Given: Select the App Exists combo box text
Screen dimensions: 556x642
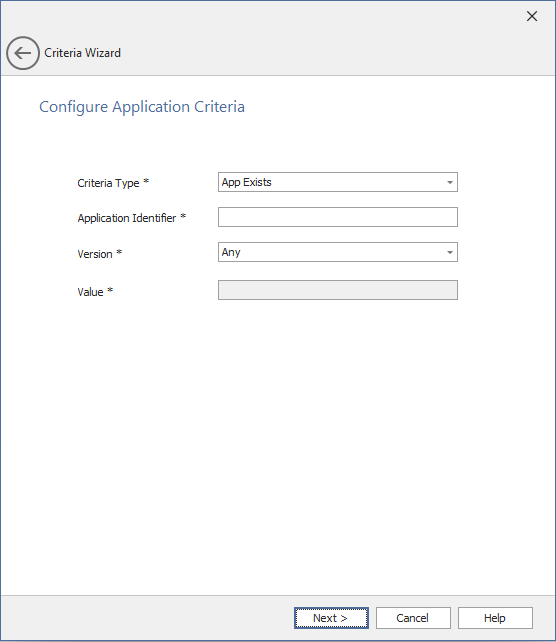Looking at the screenshot, I should tap(246, 182).
